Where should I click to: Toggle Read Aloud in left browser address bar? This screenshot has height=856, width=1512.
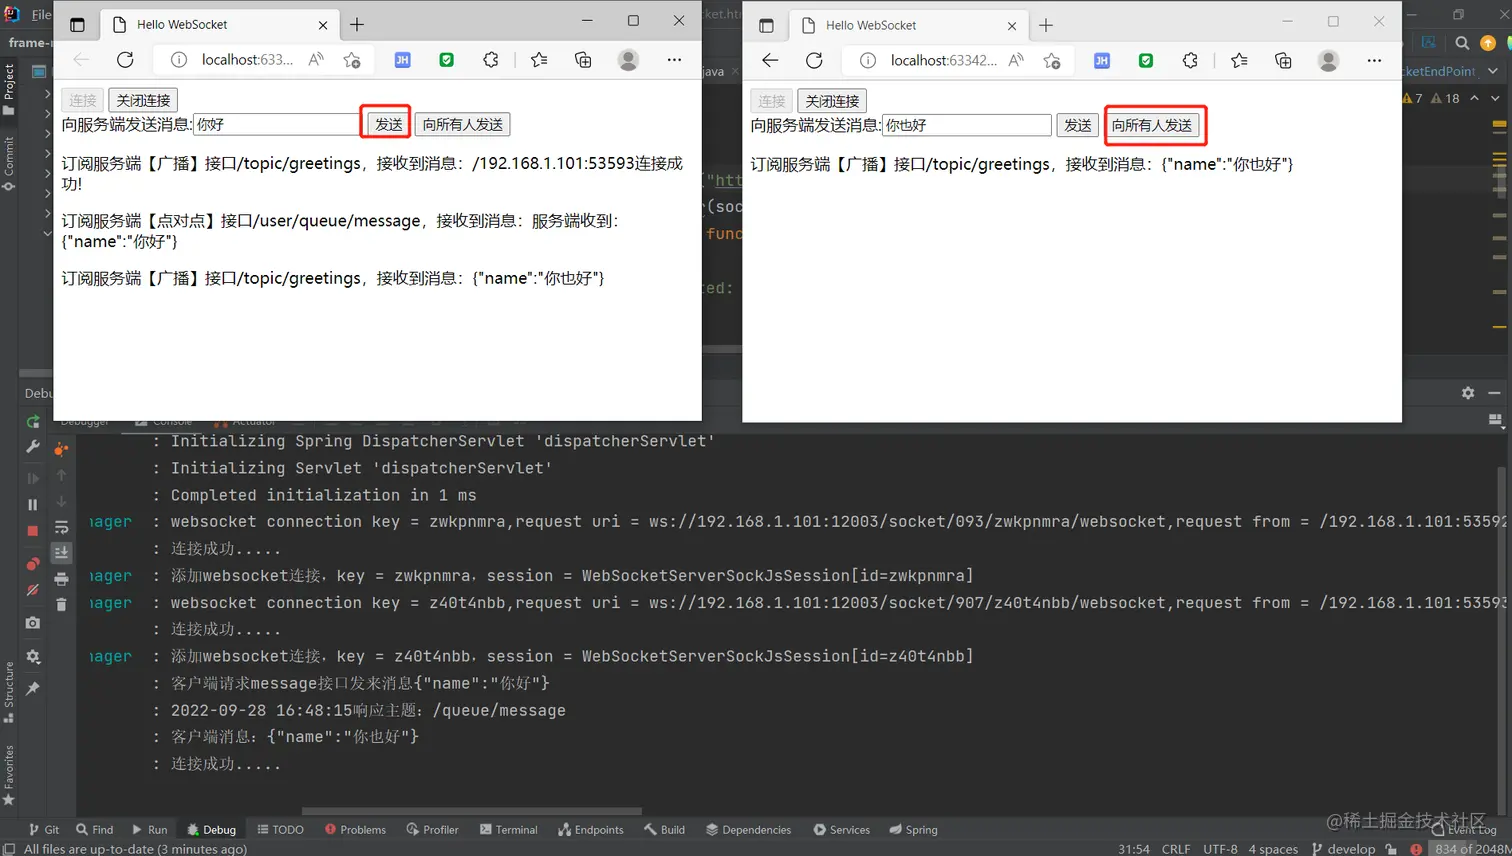(x=316, y=60)
